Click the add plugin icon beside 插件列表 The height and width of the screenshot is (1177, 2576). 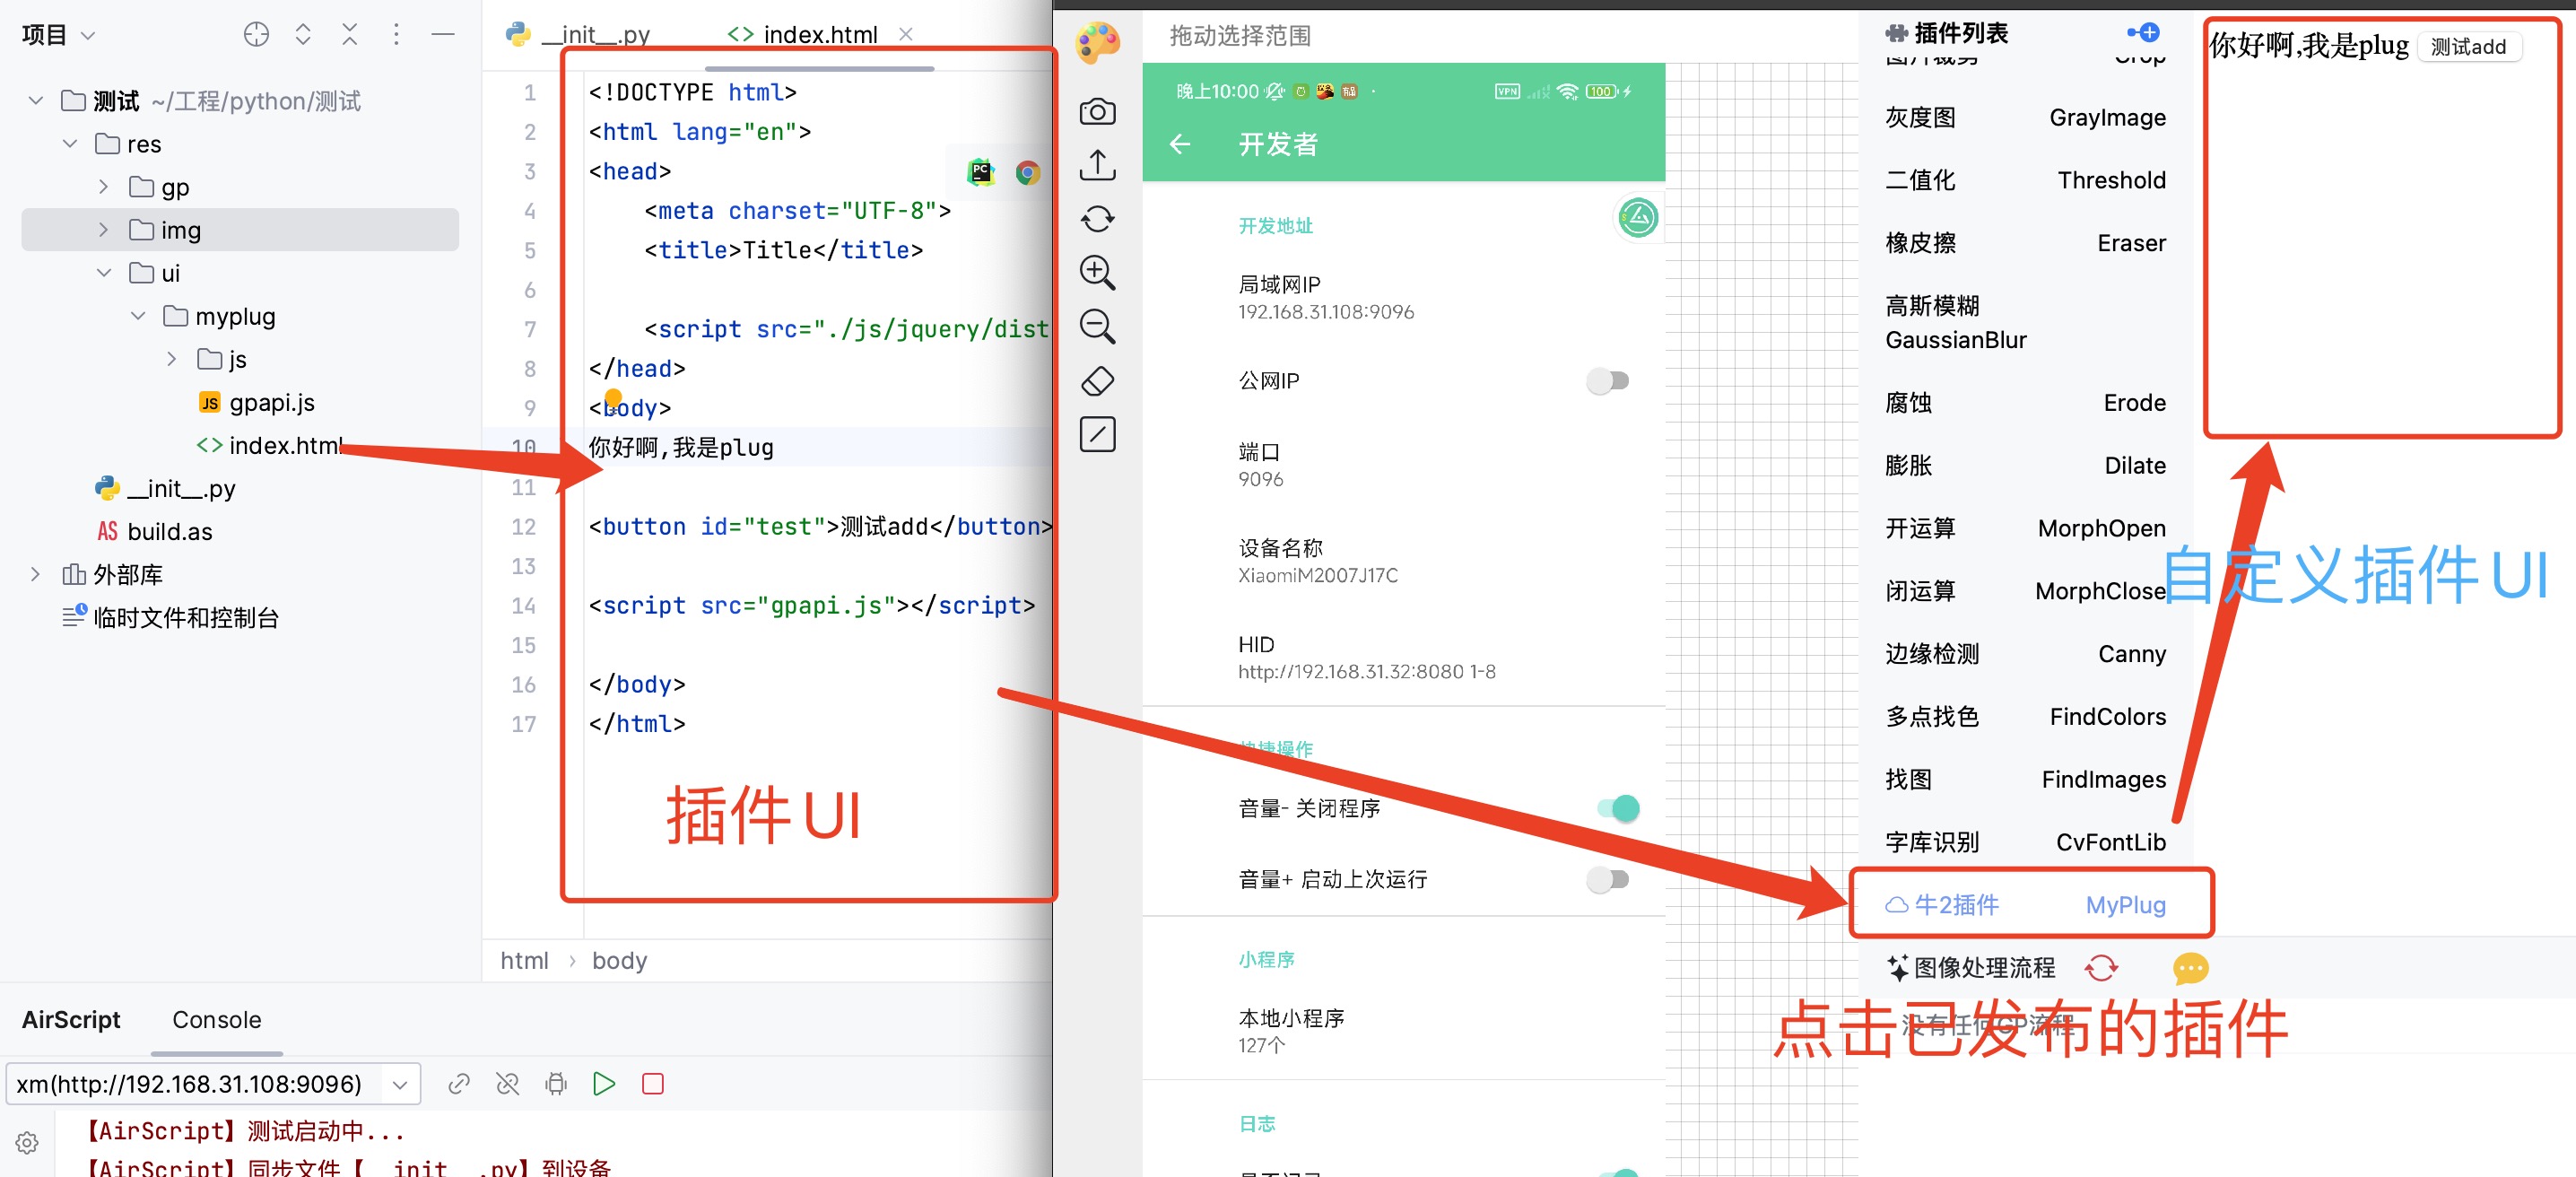pyautogui.click(x=2143, y=33)
